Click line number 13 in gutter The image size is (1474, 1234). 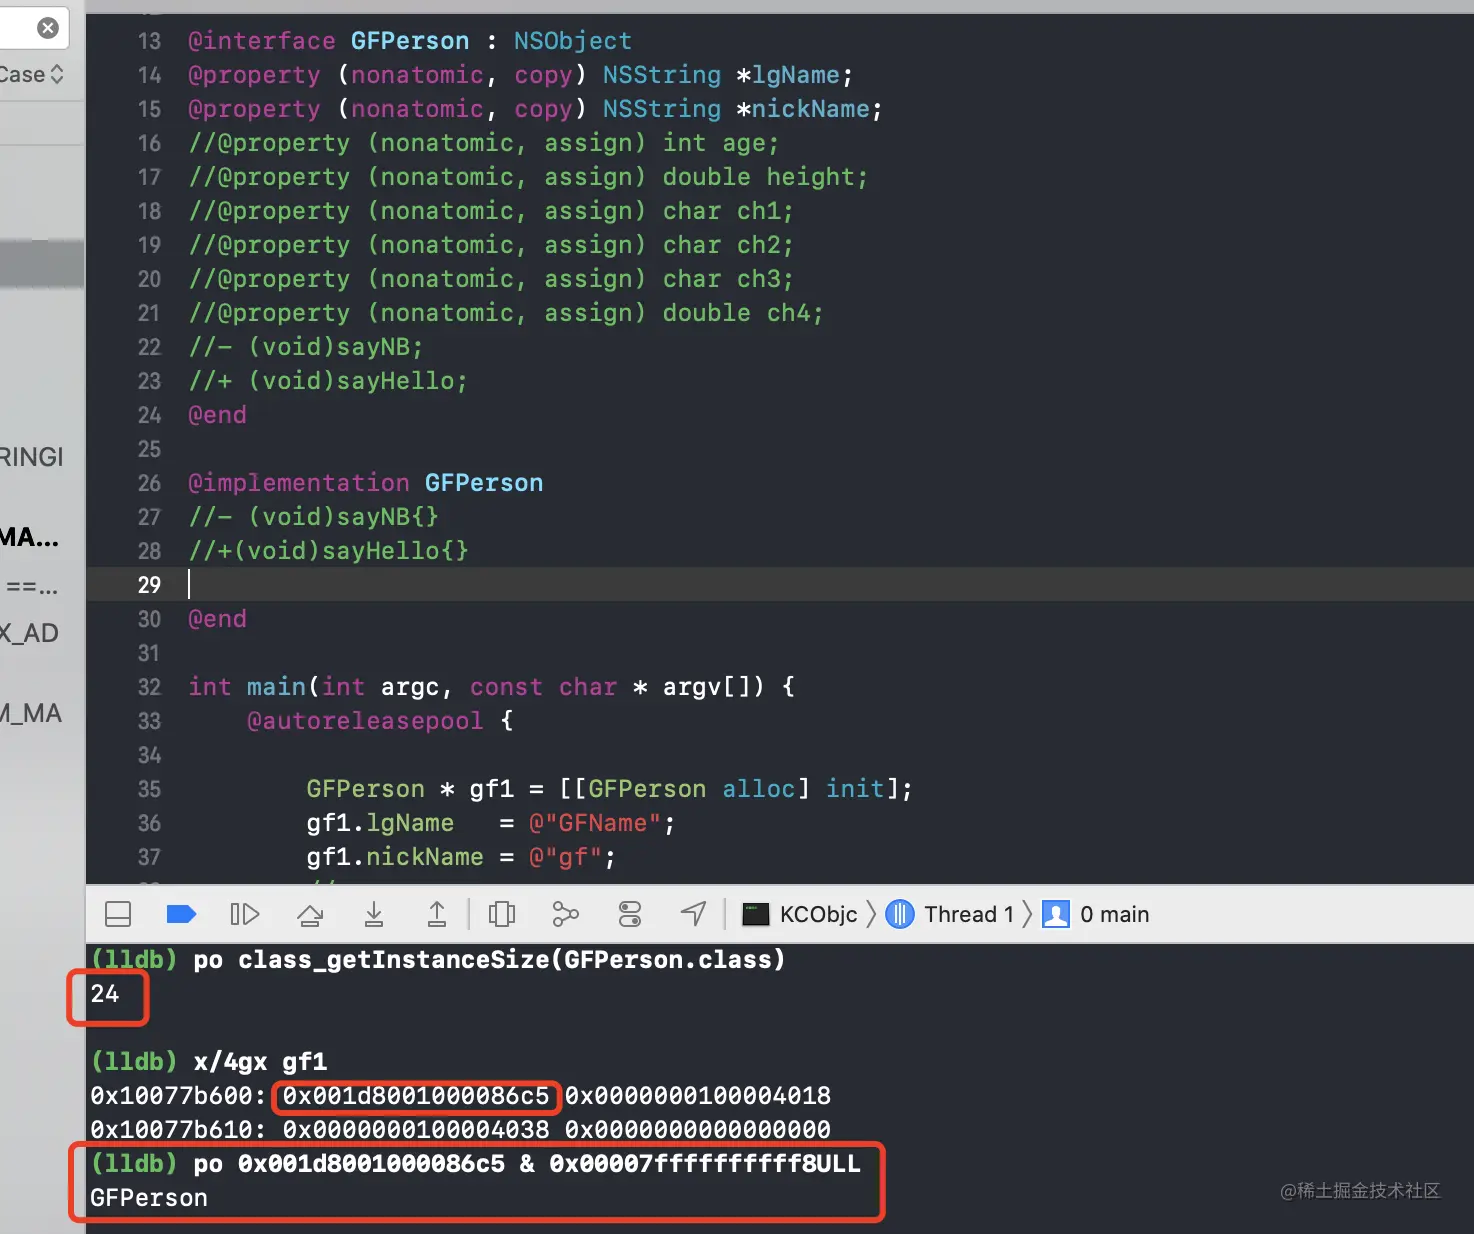point(149,41)
